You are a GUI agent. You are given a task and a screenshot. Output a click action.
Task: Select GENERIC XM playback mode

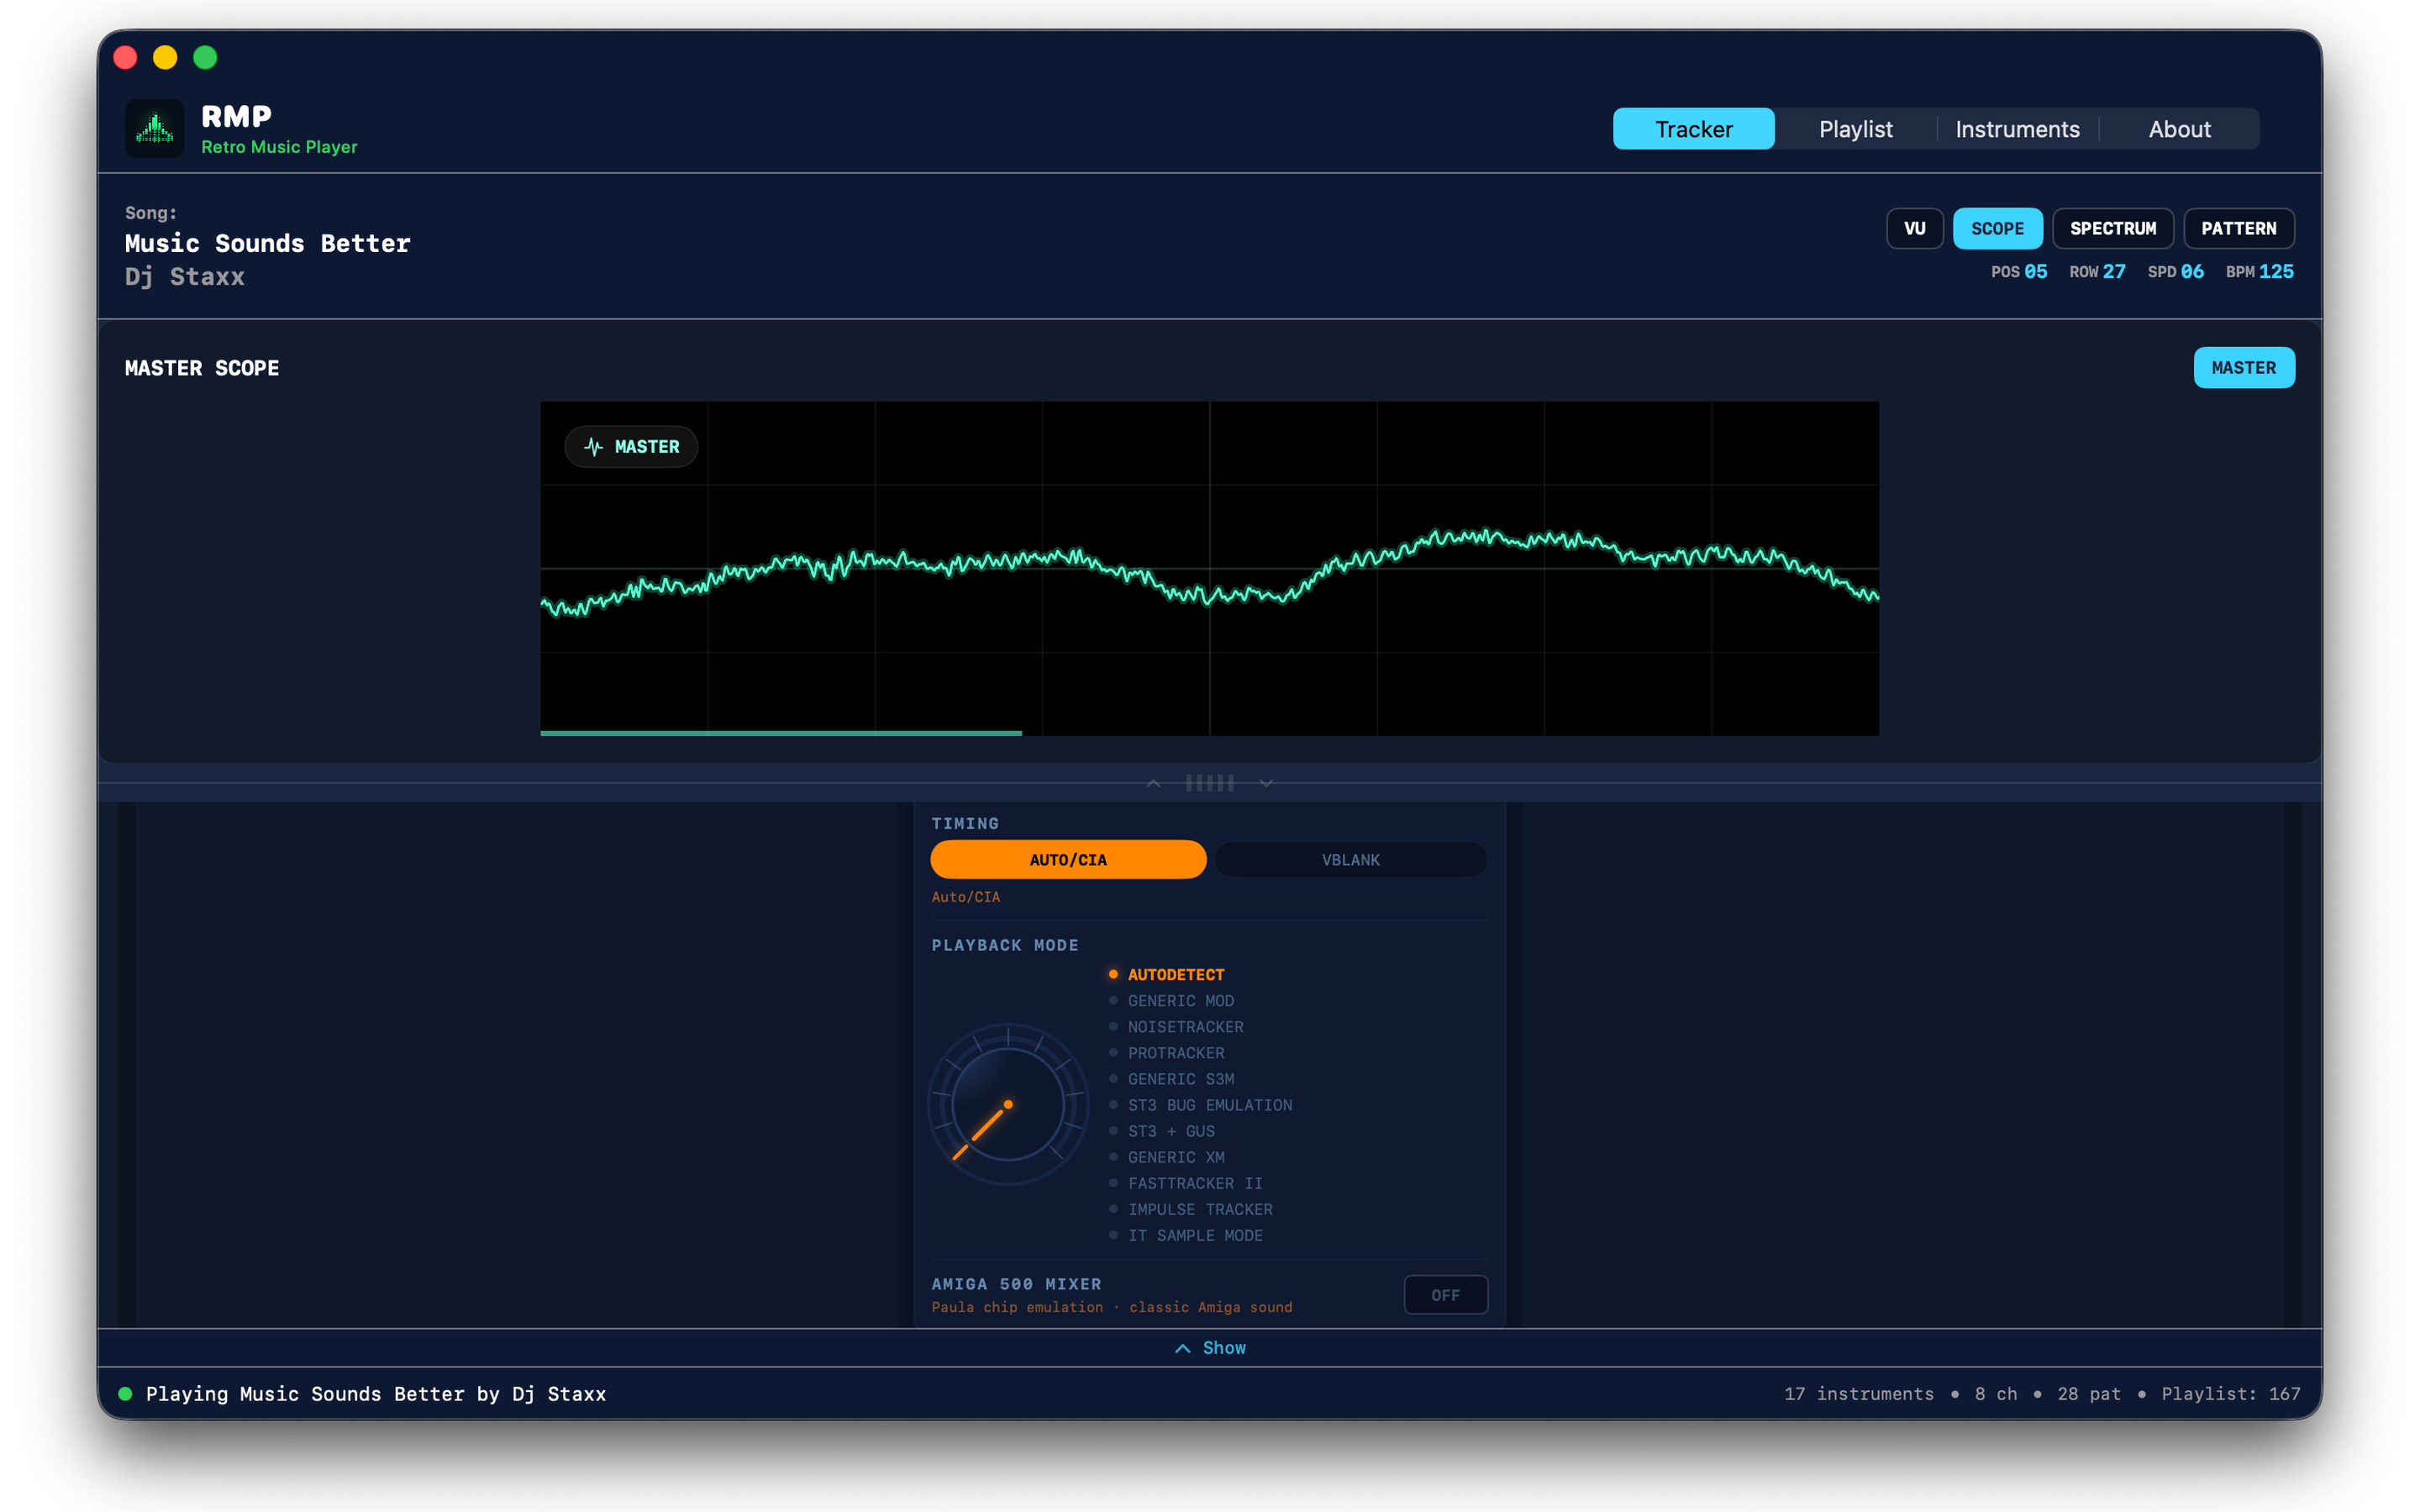point(1166,1156)
